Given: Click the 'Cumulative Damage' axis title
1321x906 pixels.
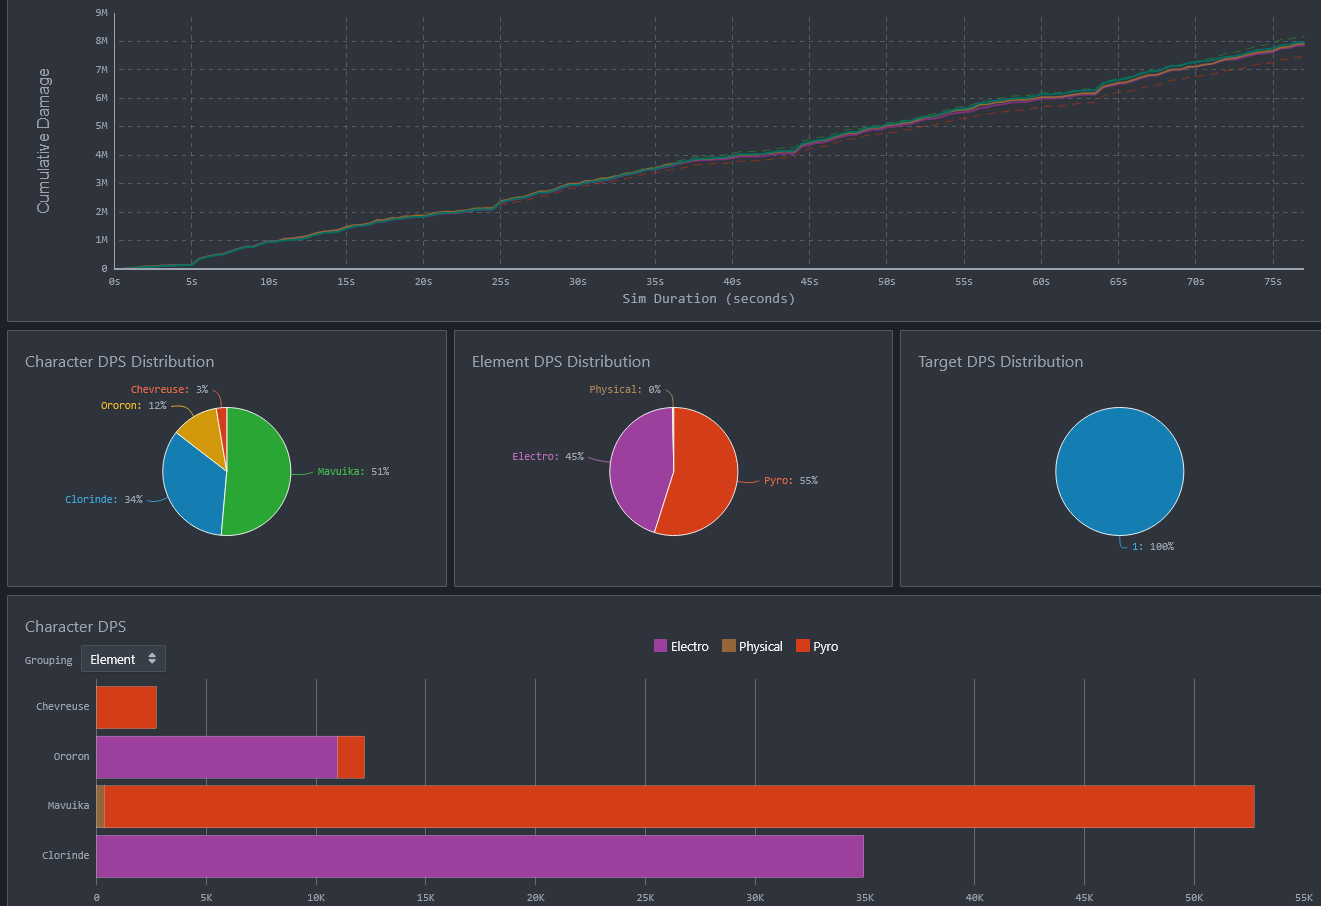Looking at the screenshot, I should click(x=43, y=141).
